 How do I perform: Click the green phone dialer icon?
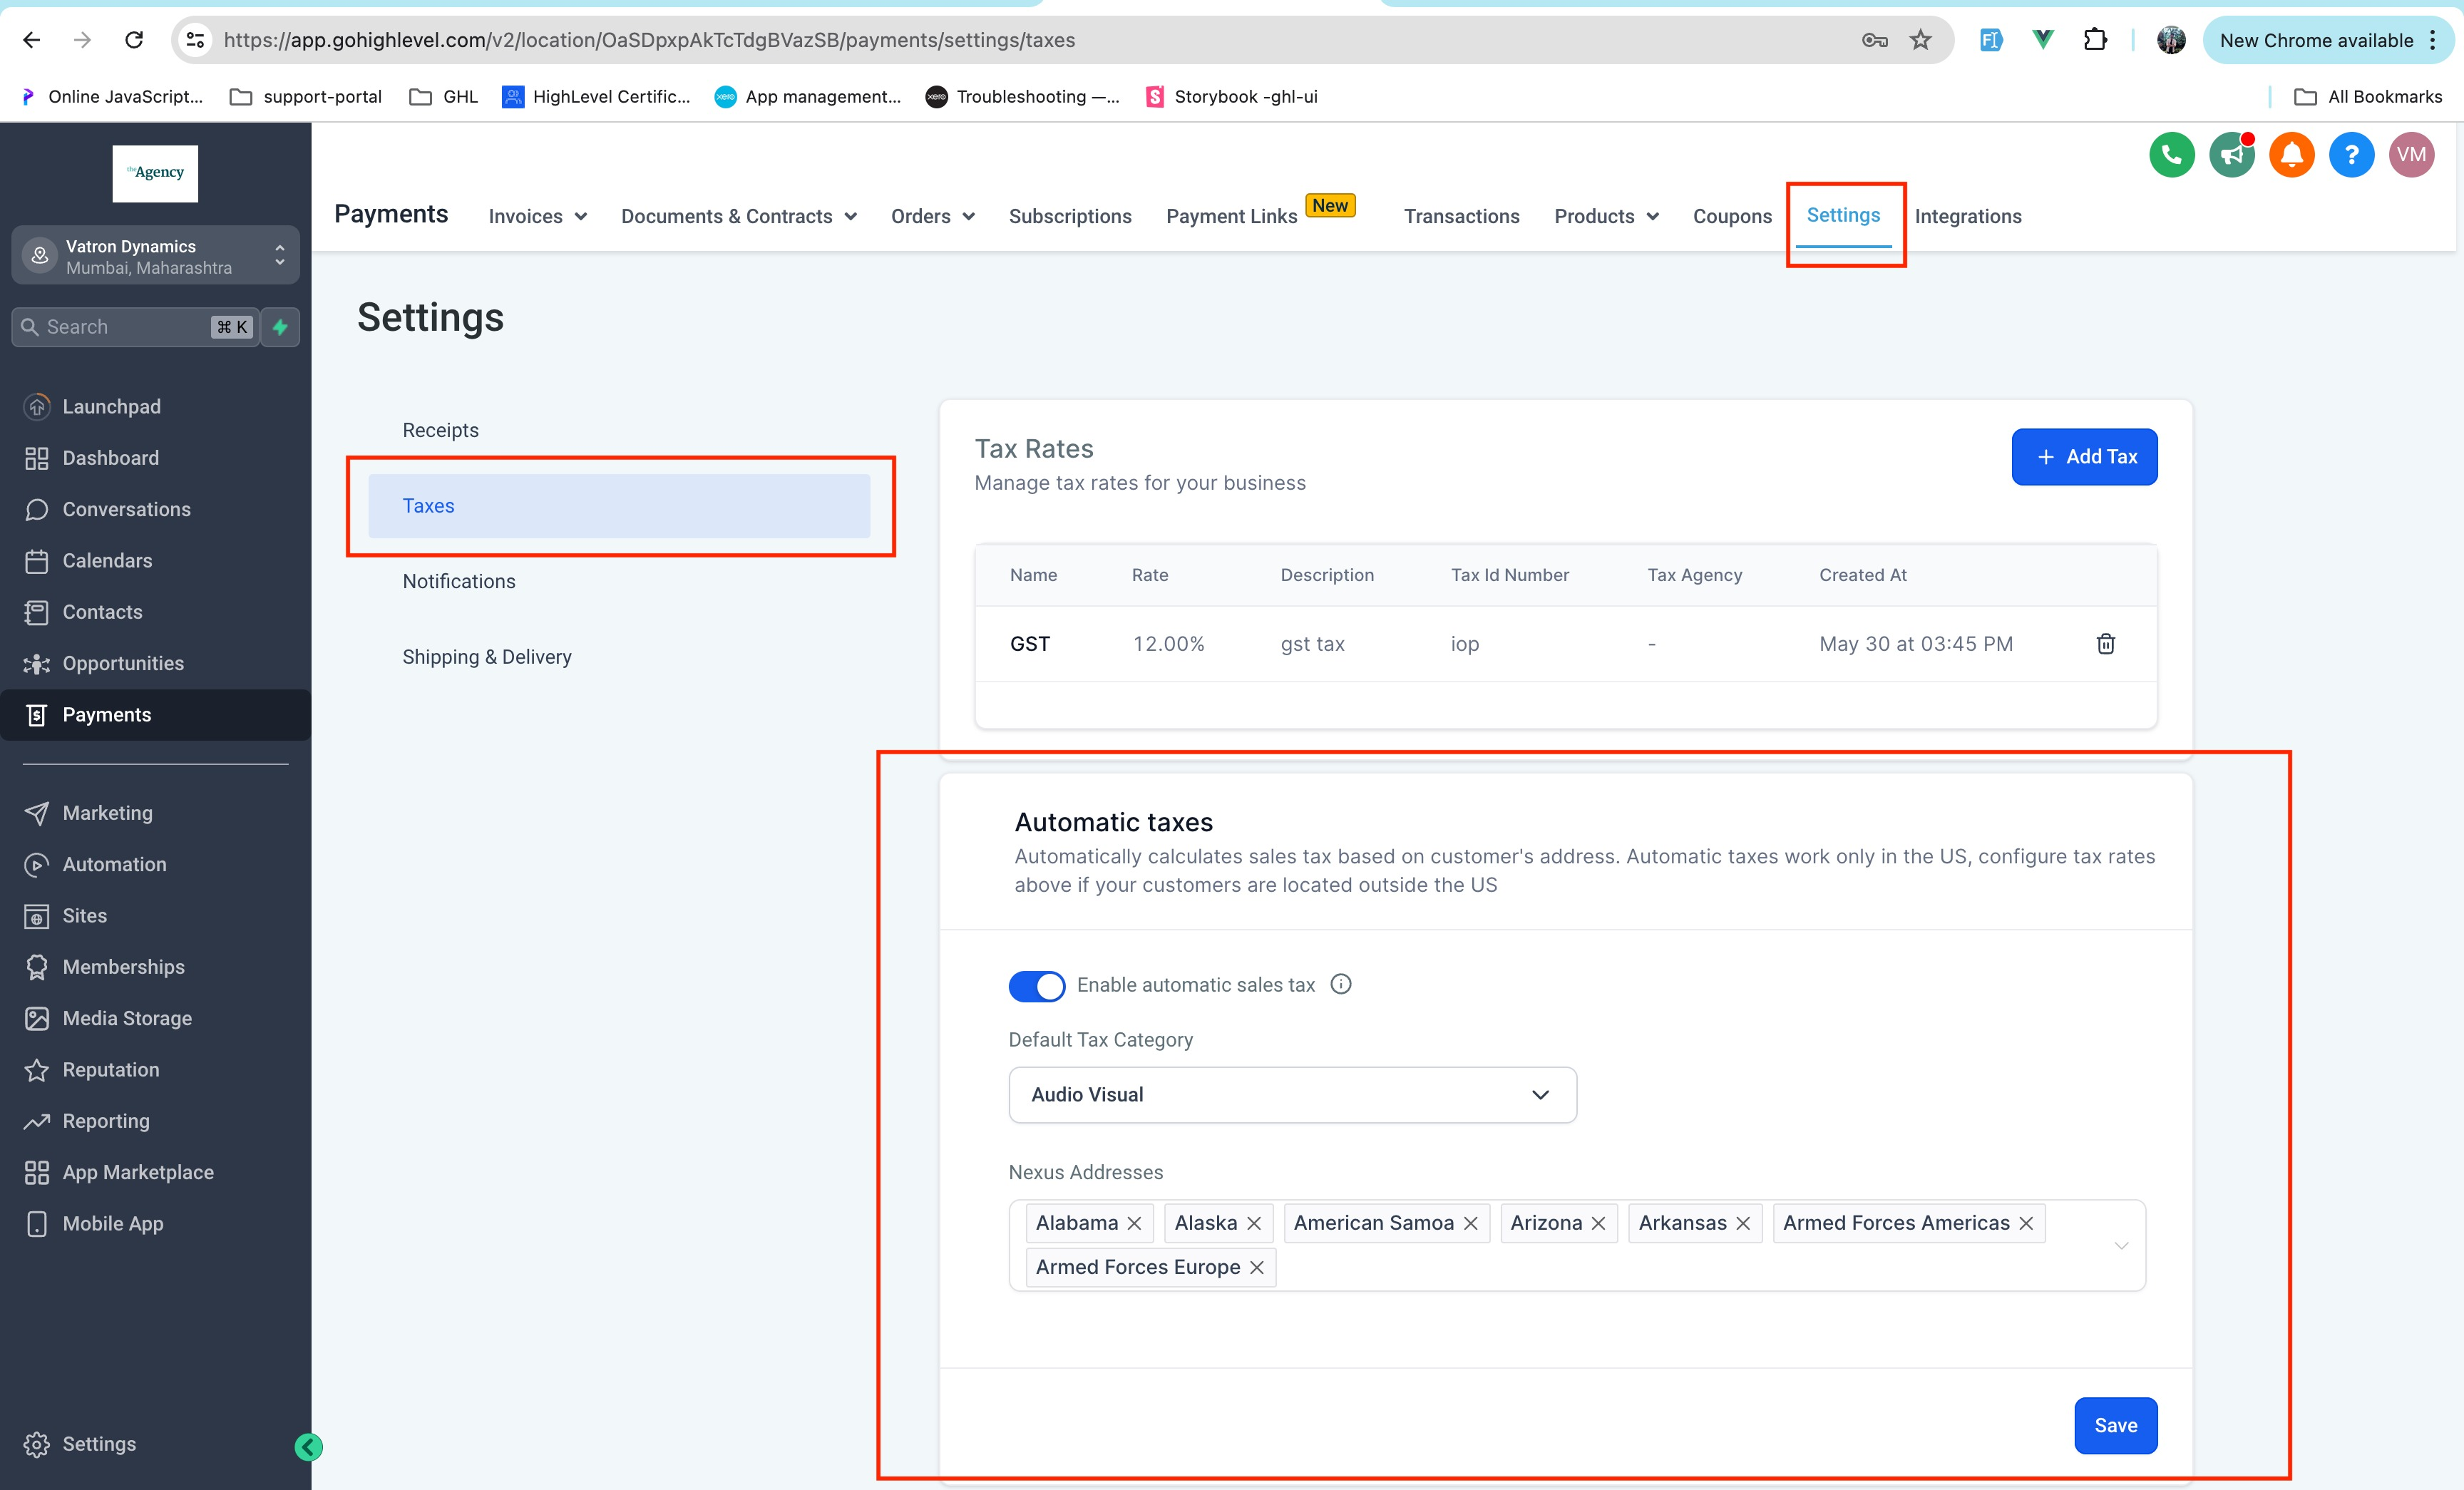click(x=2171, y=155)
